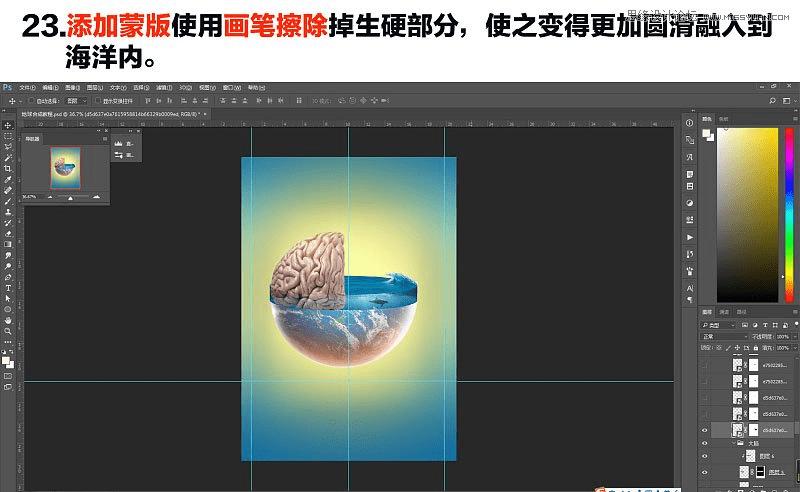Open the 窗口(W) menu

[x=231, y=88]
